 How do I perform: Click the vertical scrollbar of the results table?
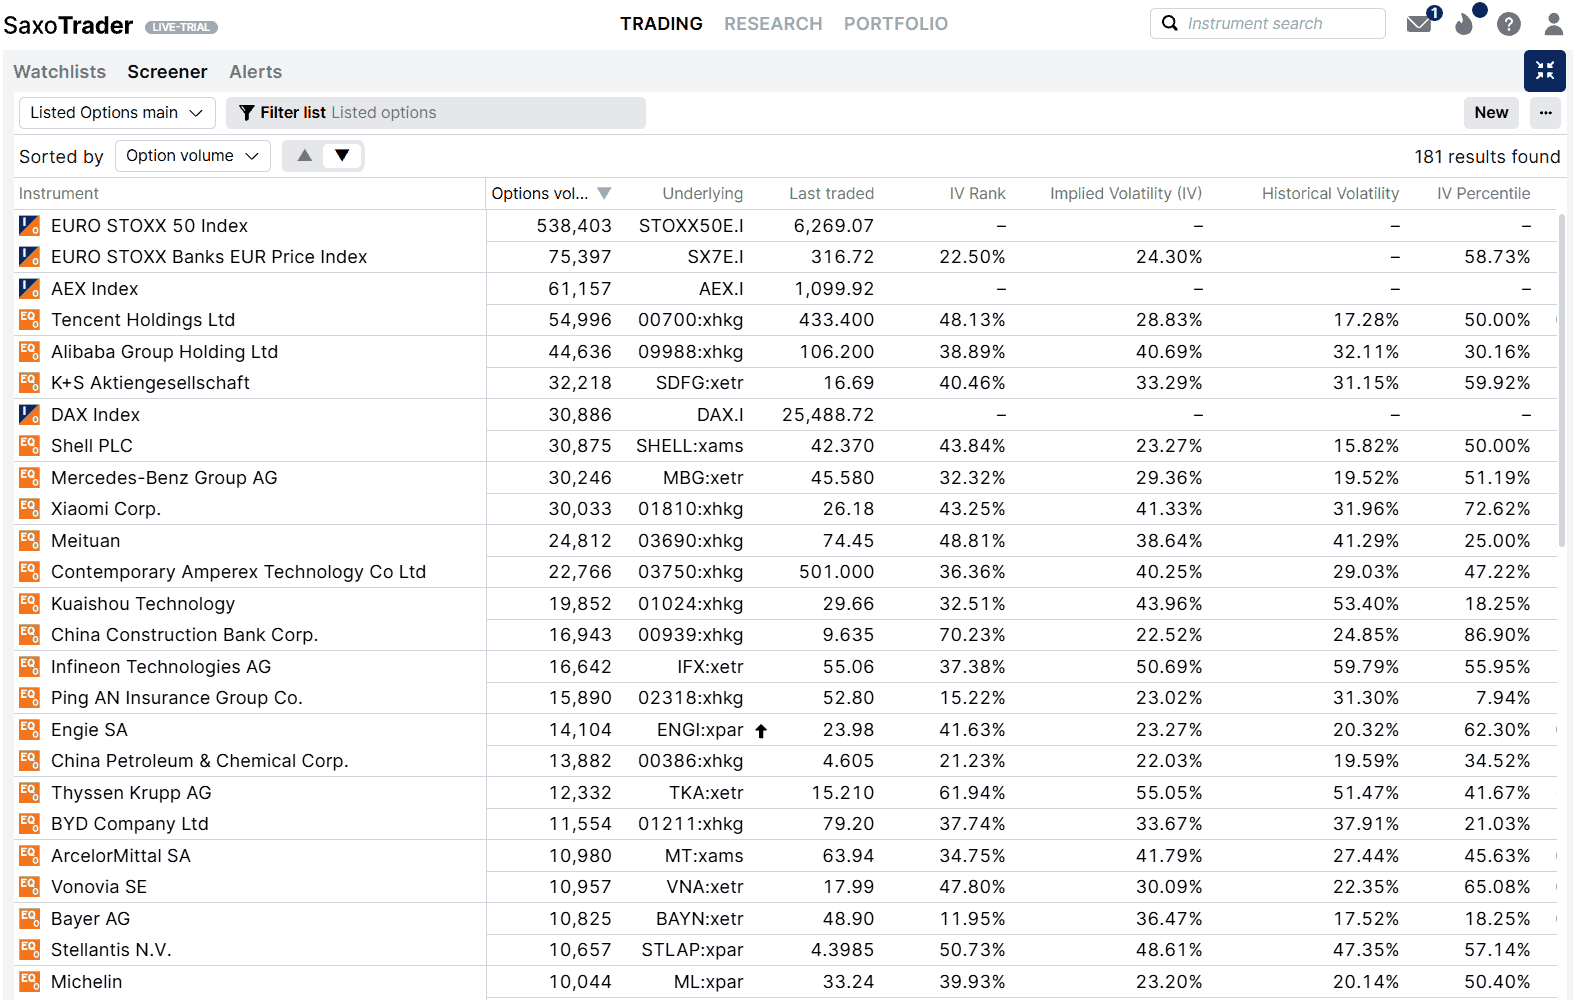[x=1562, y=380]
